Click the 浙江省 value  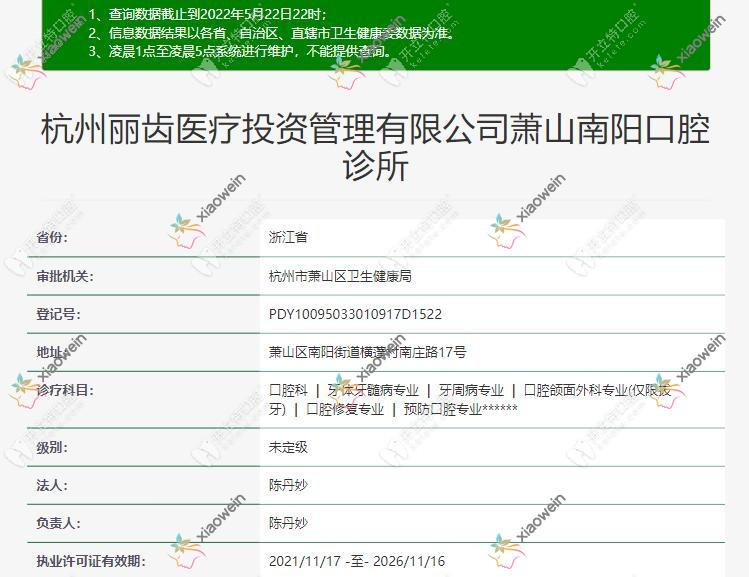[x=288, y=237]
